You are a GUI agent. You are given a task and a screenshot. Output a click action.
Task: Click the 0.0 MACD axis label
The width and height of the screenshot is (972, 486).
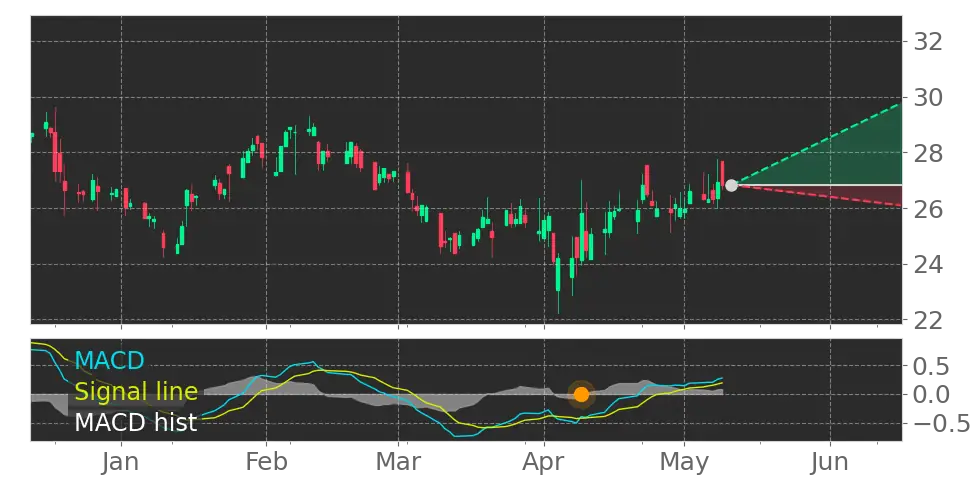pyautogui.click(x=933, y=394)
